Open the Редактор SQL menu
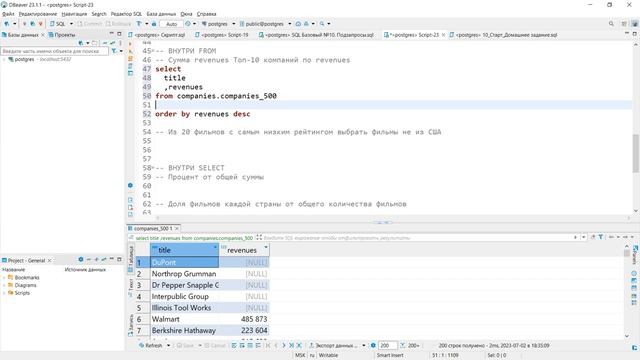 [x=127, y=14]
